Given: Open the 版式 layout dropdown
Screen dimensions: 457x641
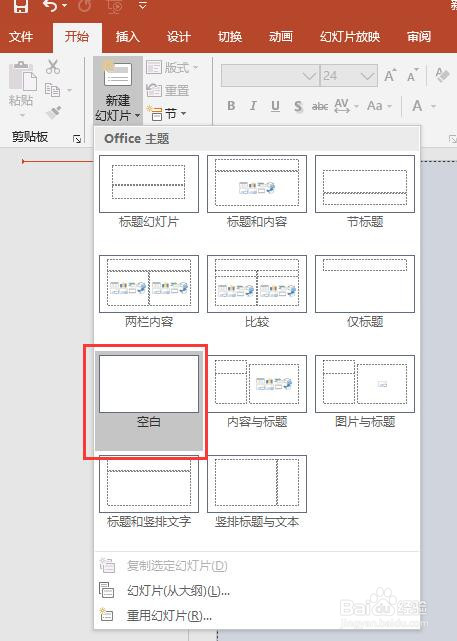Looking at the screenshot, I should click(x=172, y=67).
